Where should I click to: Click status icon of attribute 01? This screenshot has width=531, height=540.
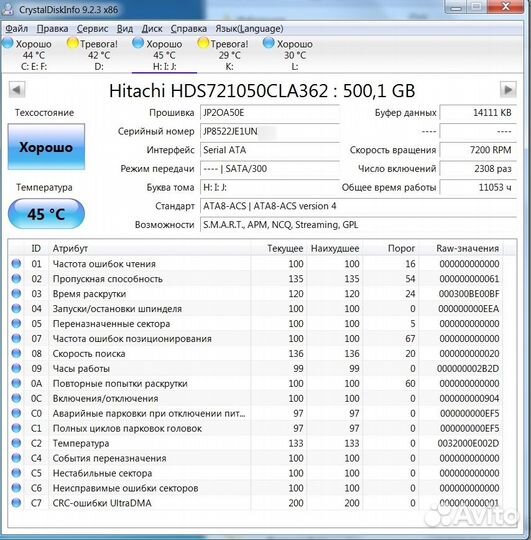(x=16, y=263)
